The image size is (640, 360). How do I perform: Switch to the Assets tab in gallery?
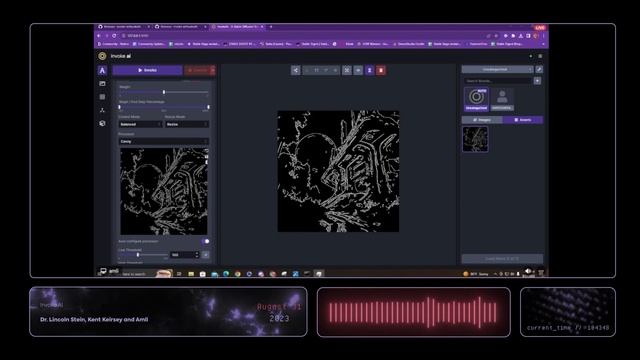(x=523, y=120)
